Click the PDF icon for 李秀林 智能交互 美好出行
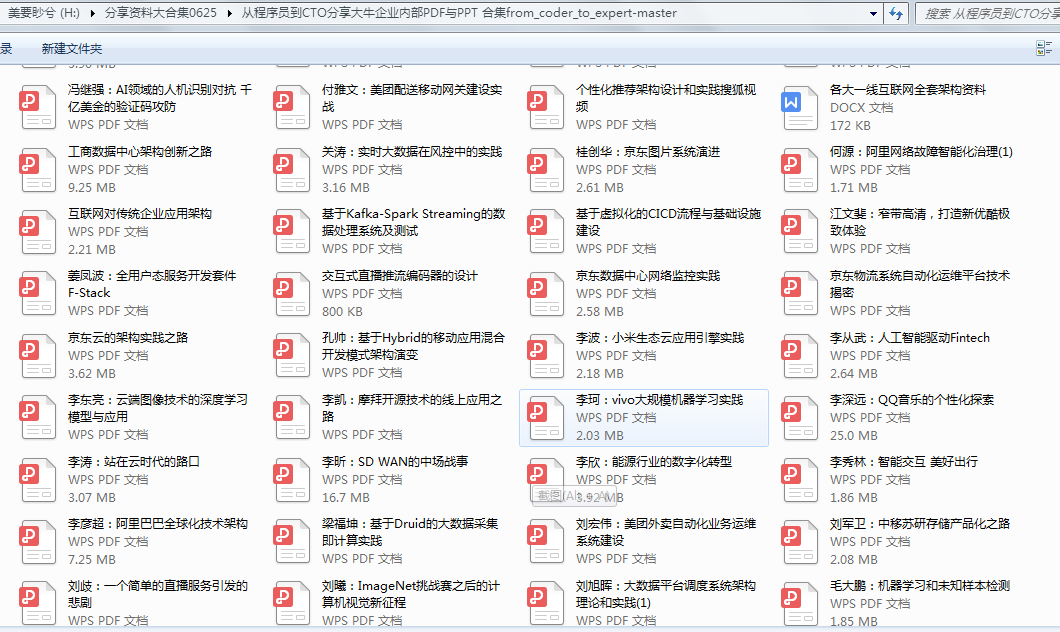Image resolution: width=1060 pixels, height=632 pixels. (x=800, y=479)
